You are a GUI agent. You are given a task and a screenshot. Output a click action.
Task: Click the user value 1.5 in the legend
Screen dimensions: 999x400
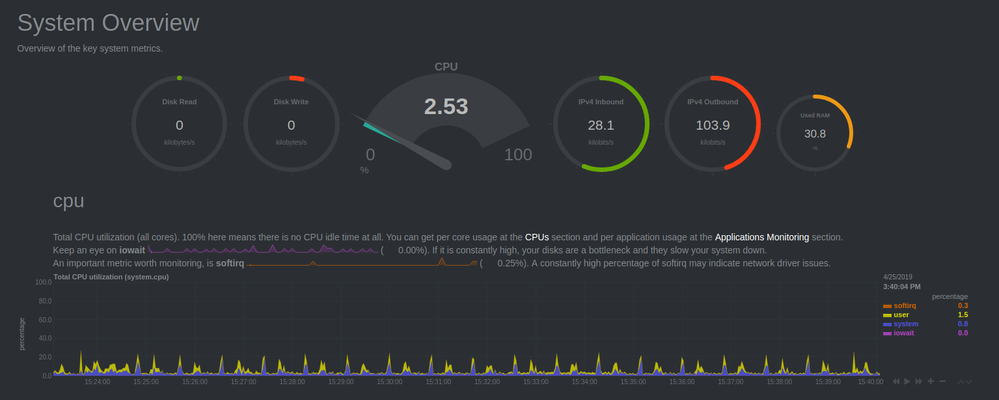point(963,315)
